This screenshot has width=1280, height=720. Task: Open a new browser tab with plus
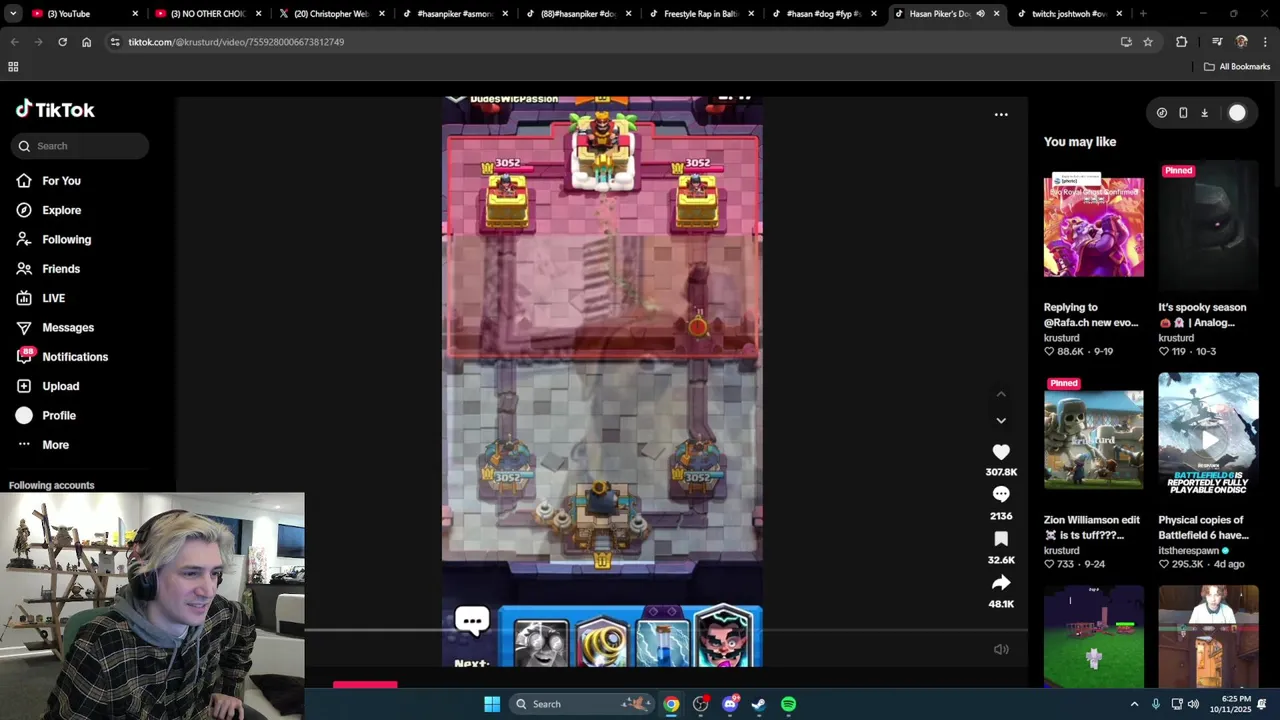click(x=1143, y=14)
